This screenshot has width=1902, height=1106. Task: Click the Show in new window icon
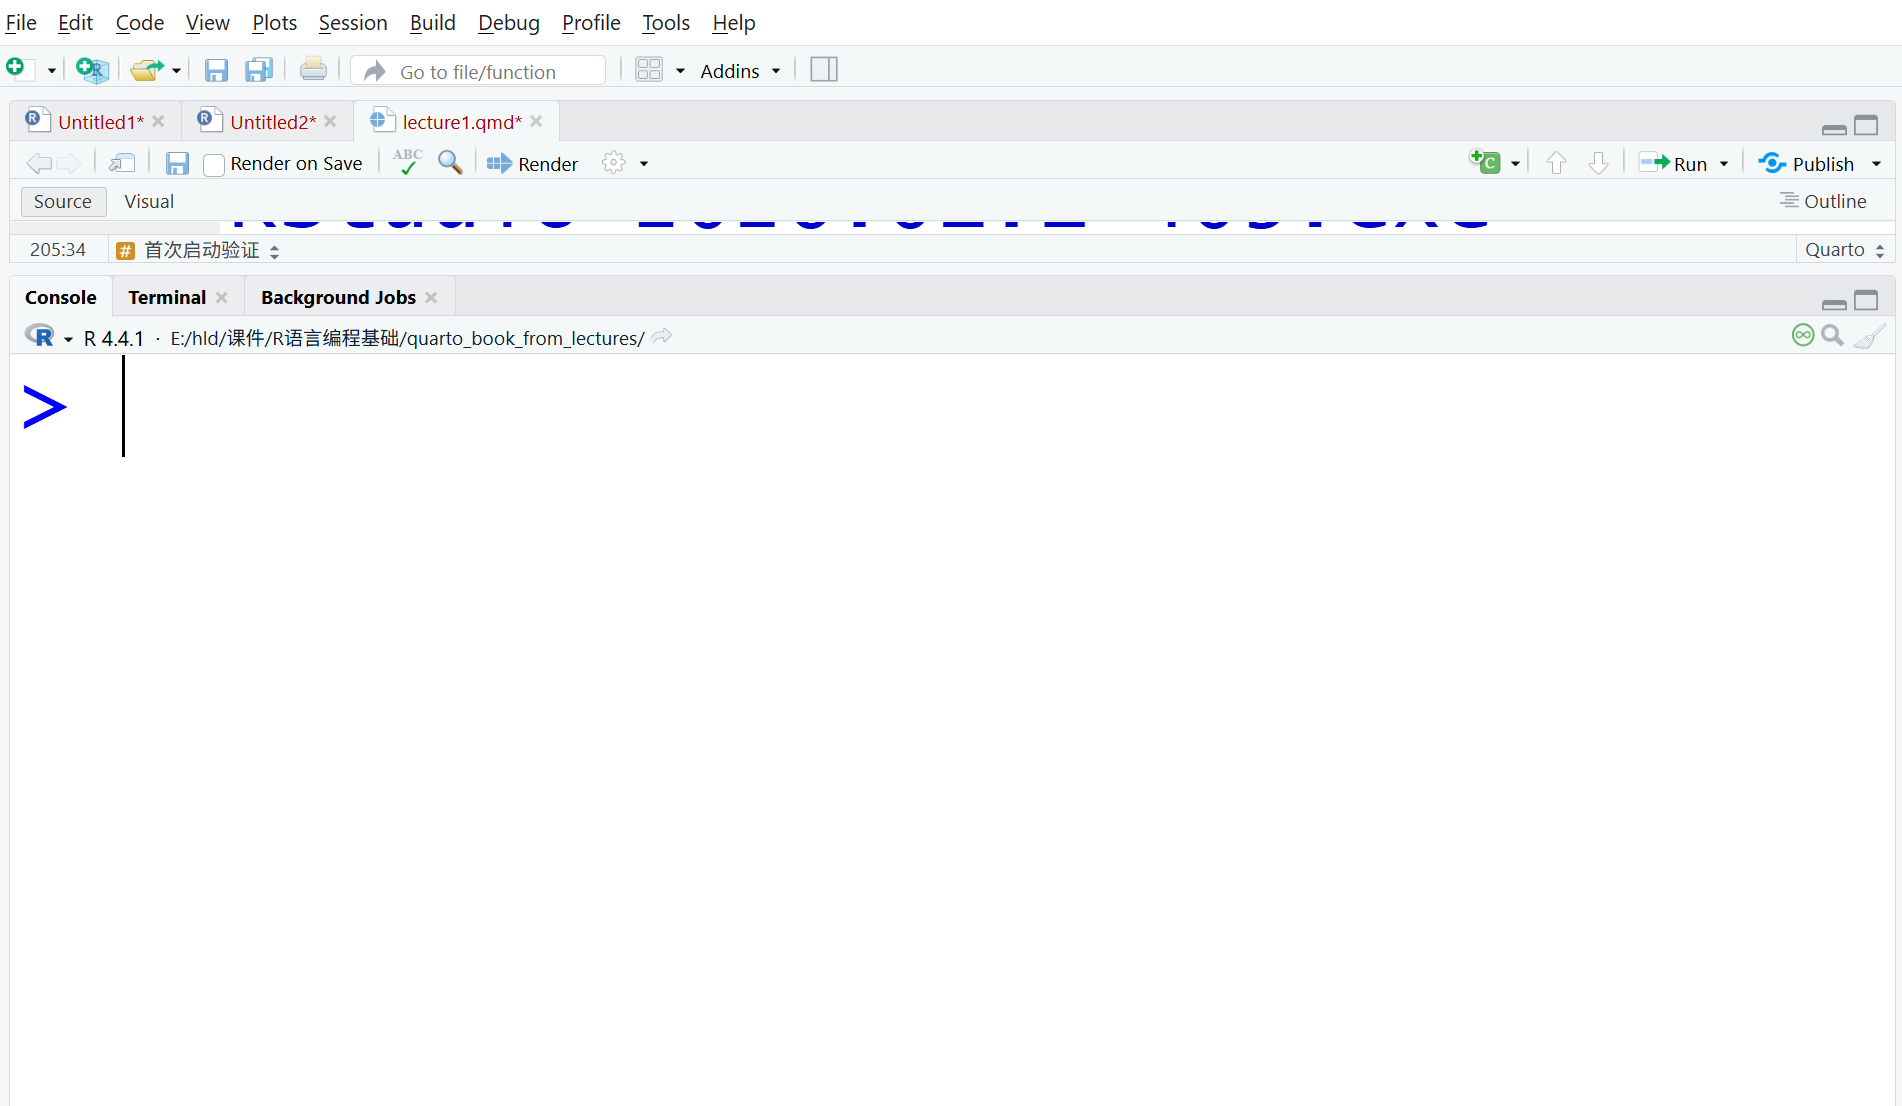coord(123,163)
